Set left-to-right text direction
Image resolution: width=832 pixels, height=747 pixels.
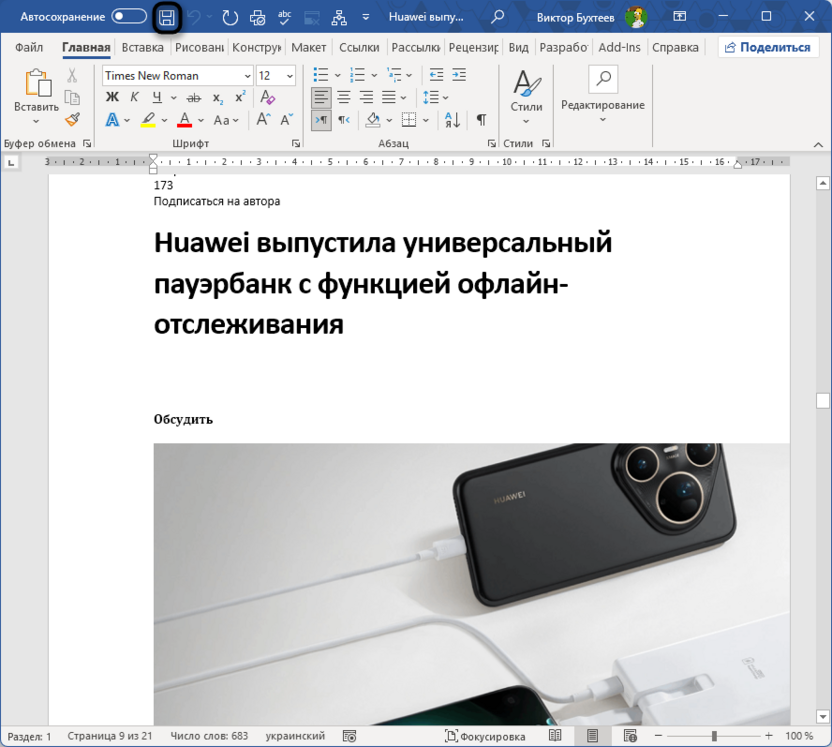click(321, 120)
